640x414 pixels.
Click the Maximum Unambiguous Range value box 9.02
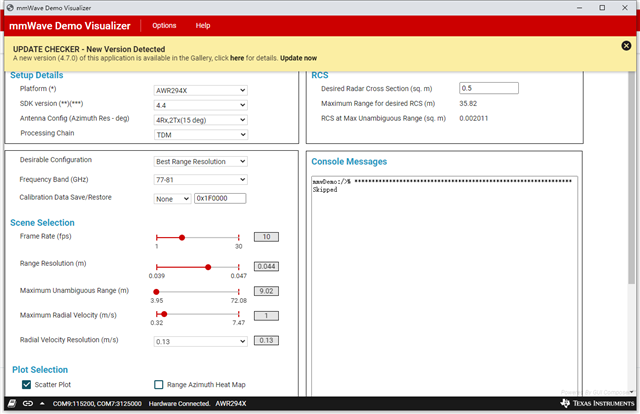267,291
